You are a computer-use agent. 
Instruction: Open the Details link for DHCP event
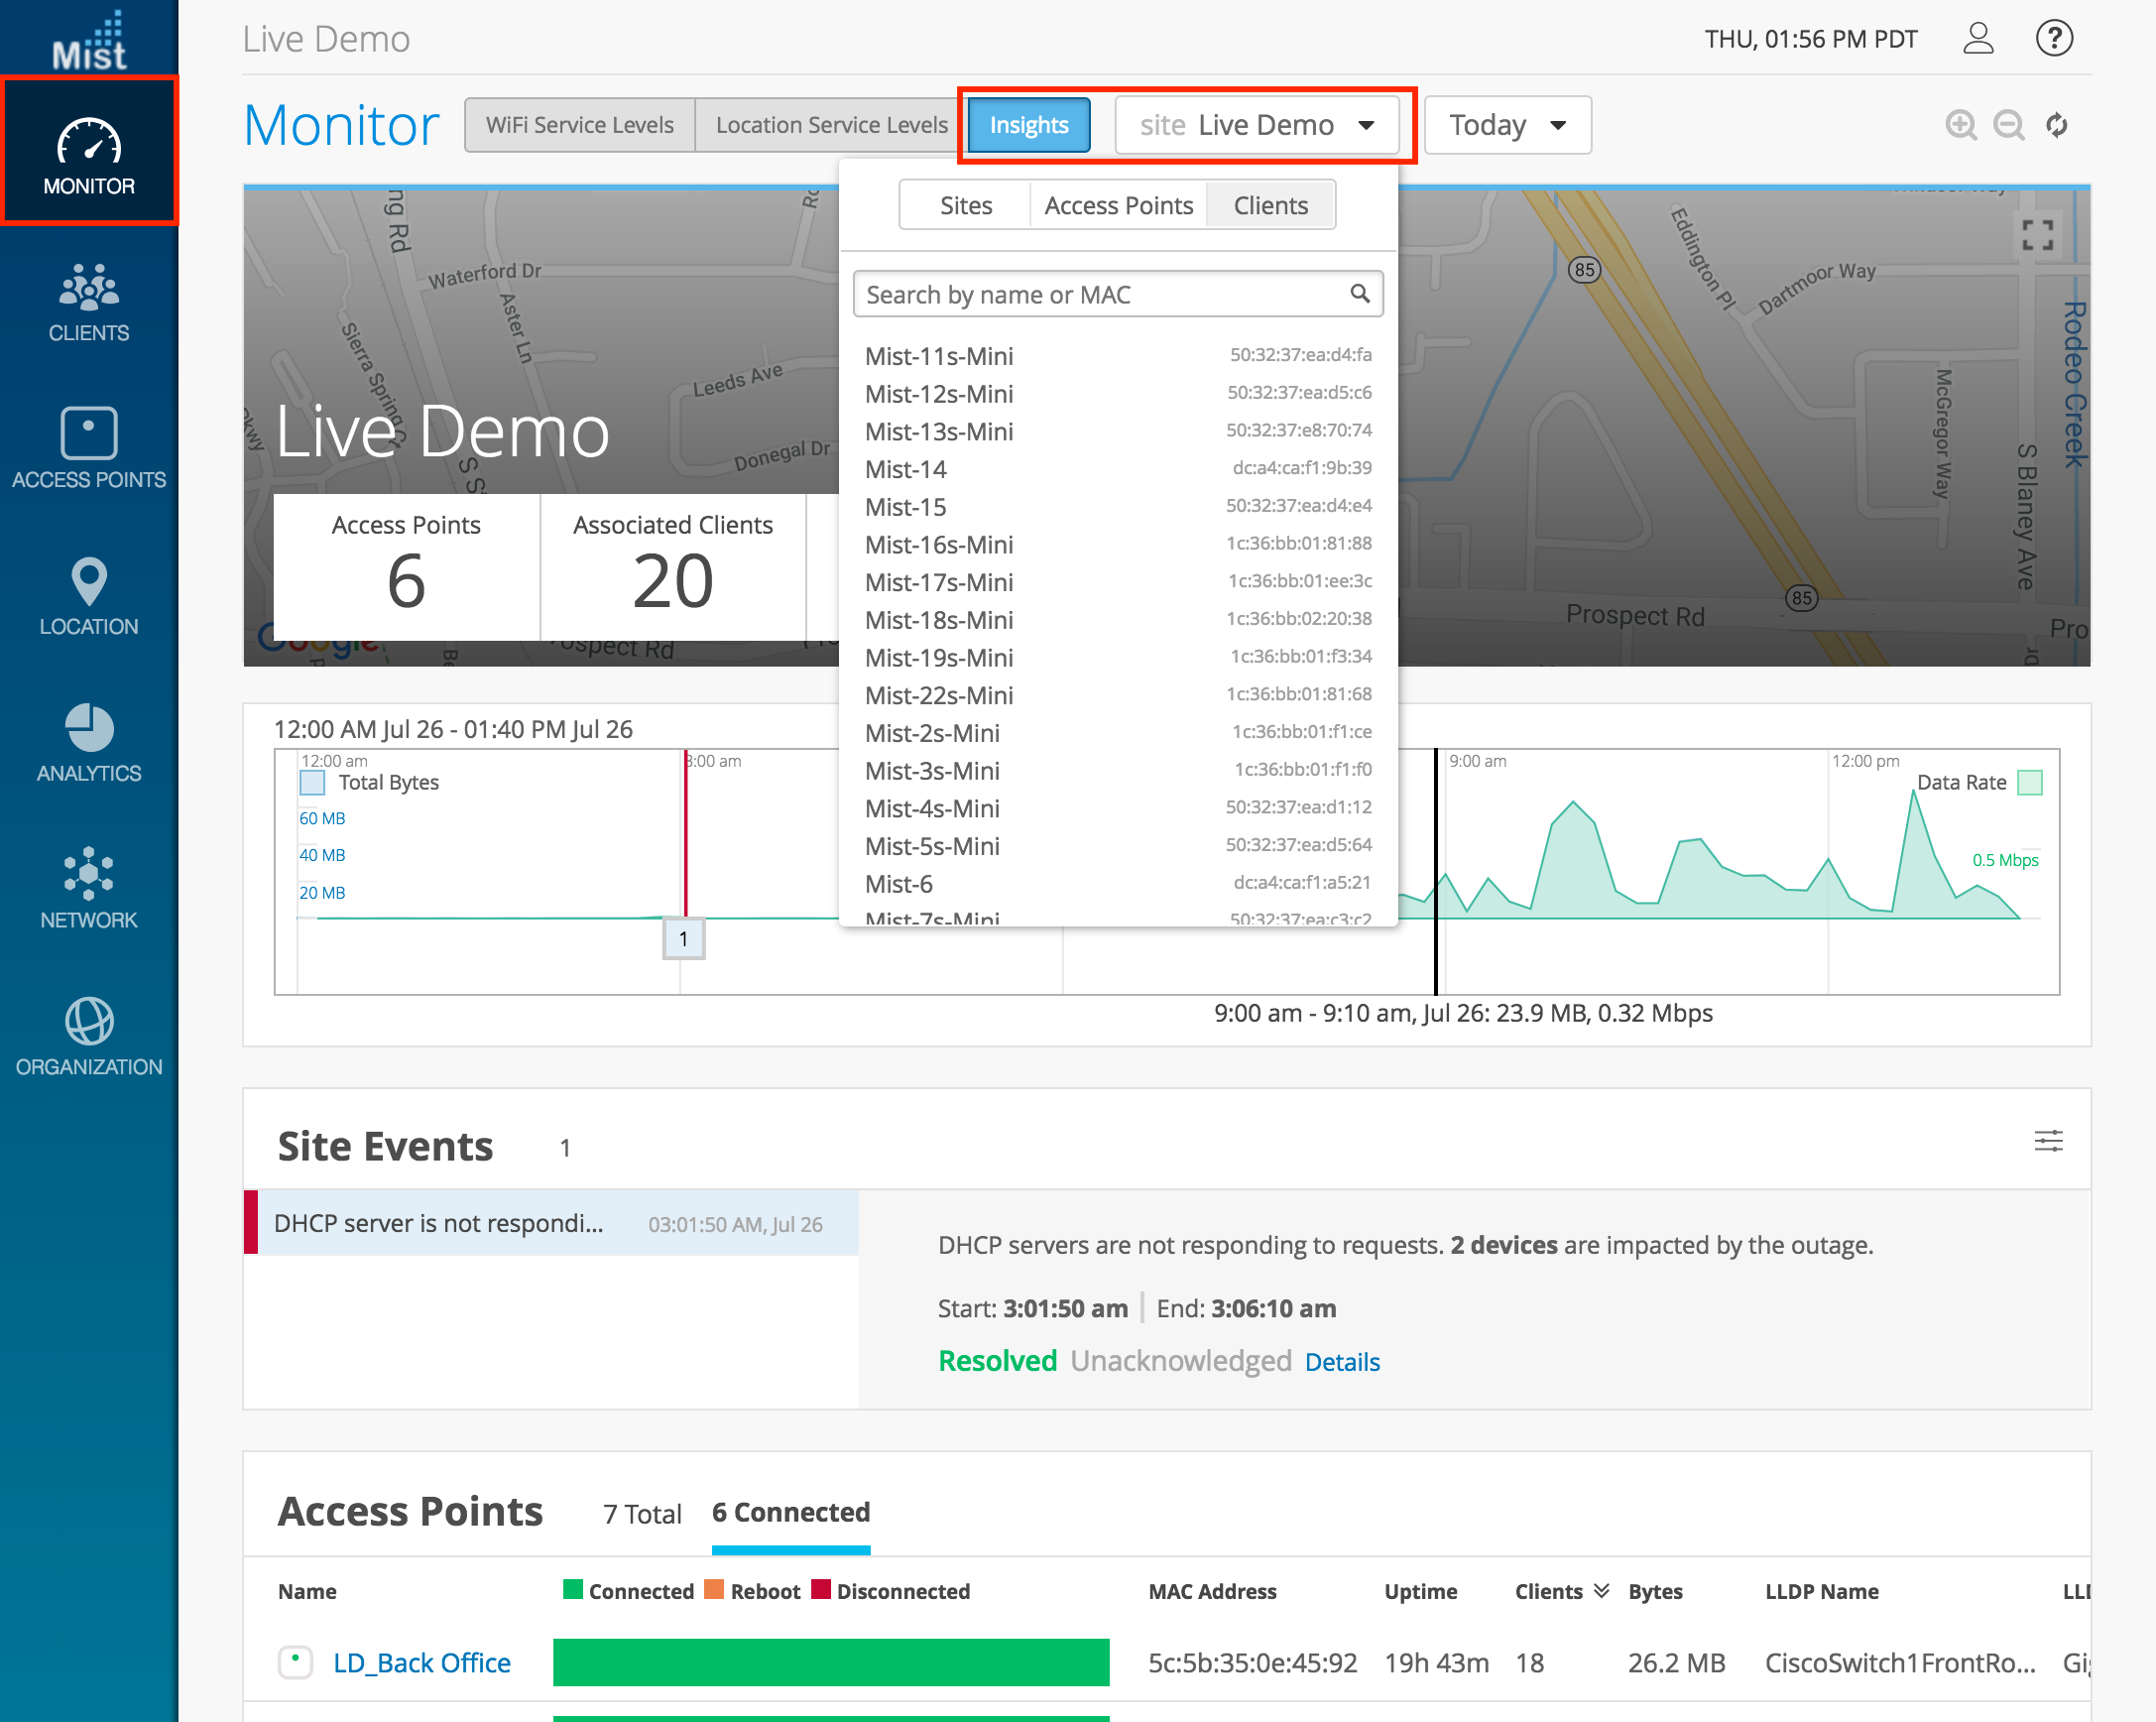click(1342, 1362)
